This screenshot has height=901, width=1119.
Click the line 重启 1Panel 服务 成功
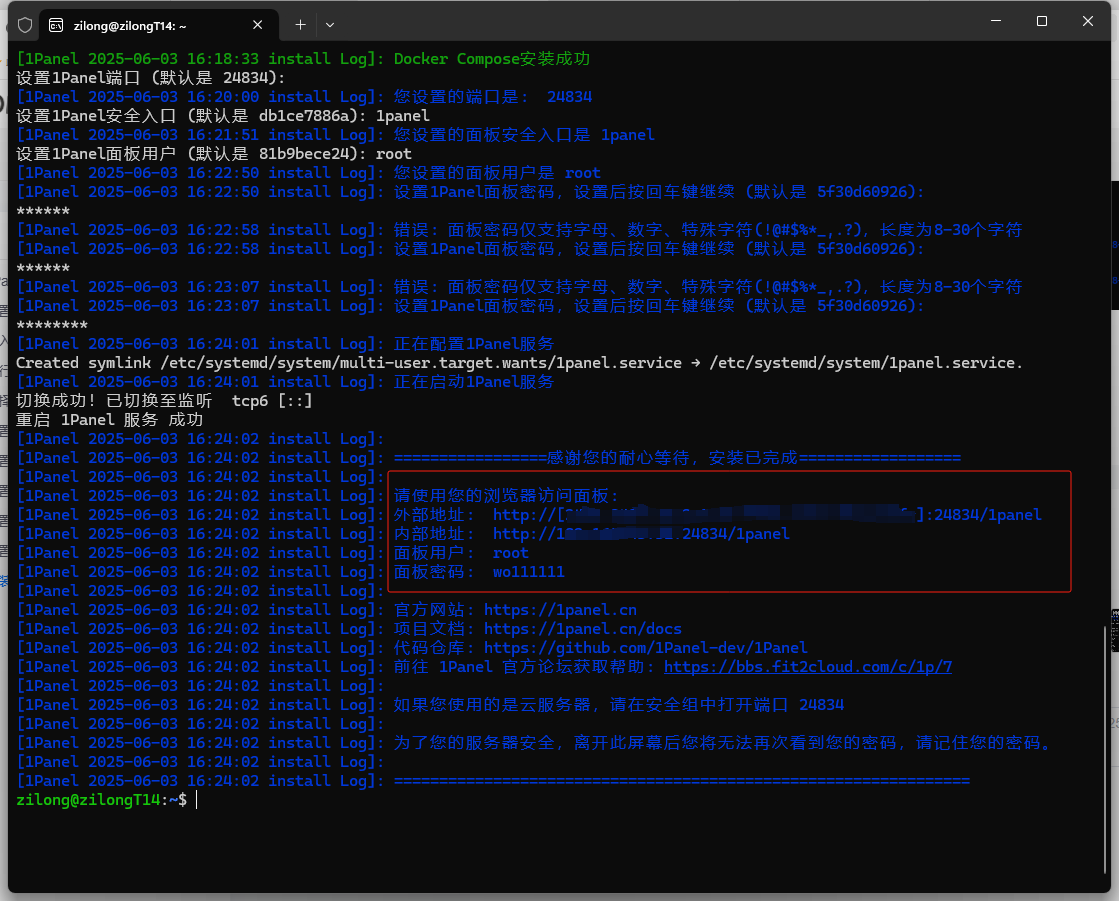109,420
